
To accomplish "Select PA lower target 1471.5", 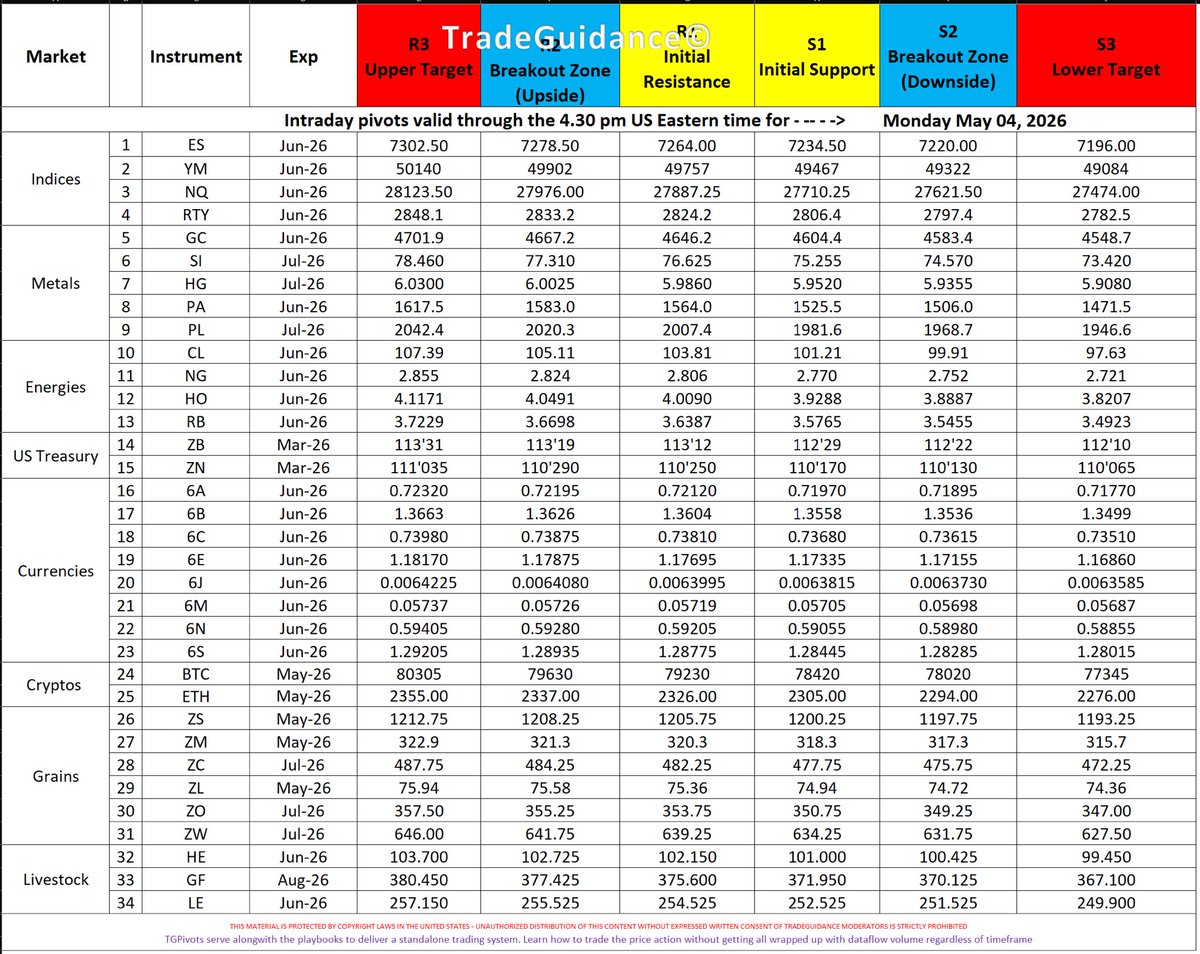I will coord(1107,306).
